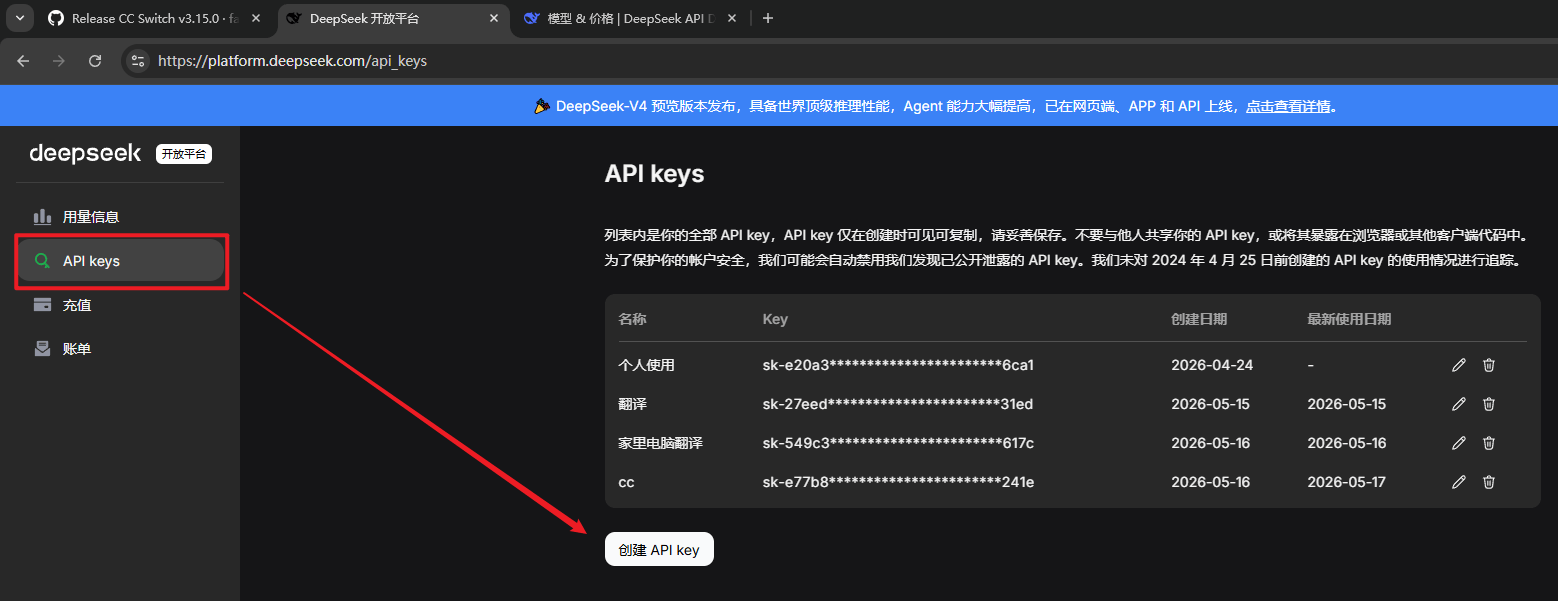1558x601 pixels.
Task: Close the DeepSeek 开放平台 tab
Action: [494, 18]
